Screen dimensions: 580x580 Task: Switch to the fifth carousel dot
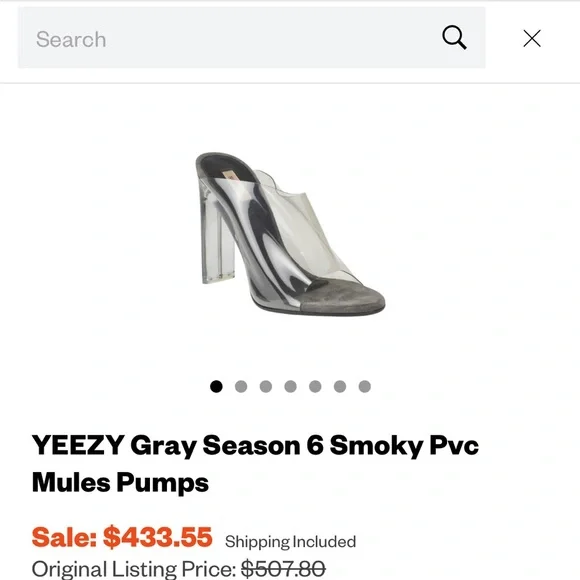315,387
